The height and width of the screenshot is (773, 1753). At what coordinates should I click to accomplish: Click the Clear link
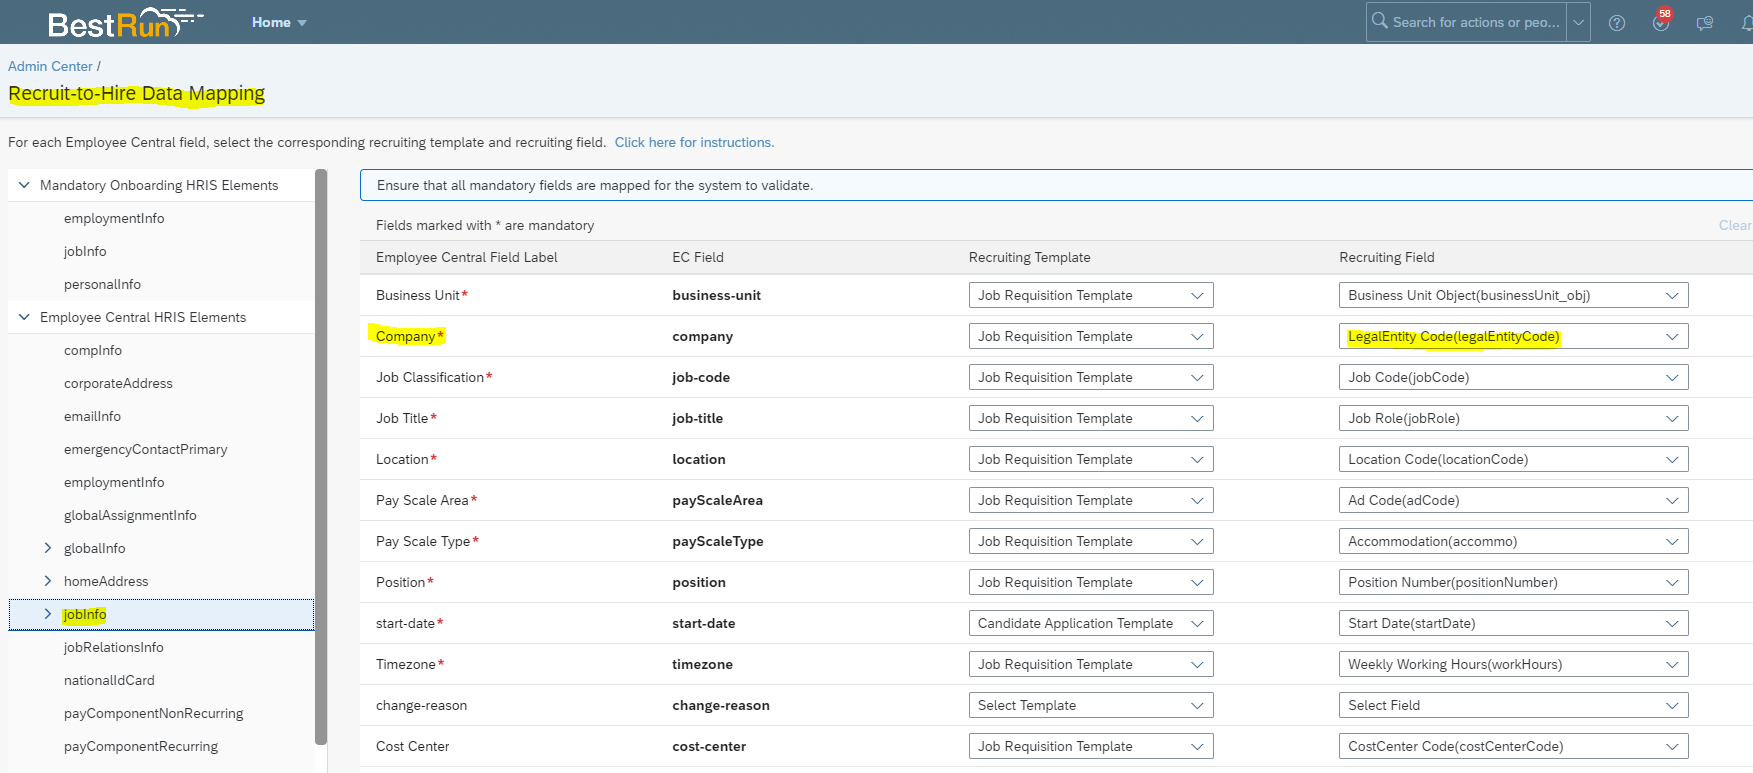(1735, 225)
